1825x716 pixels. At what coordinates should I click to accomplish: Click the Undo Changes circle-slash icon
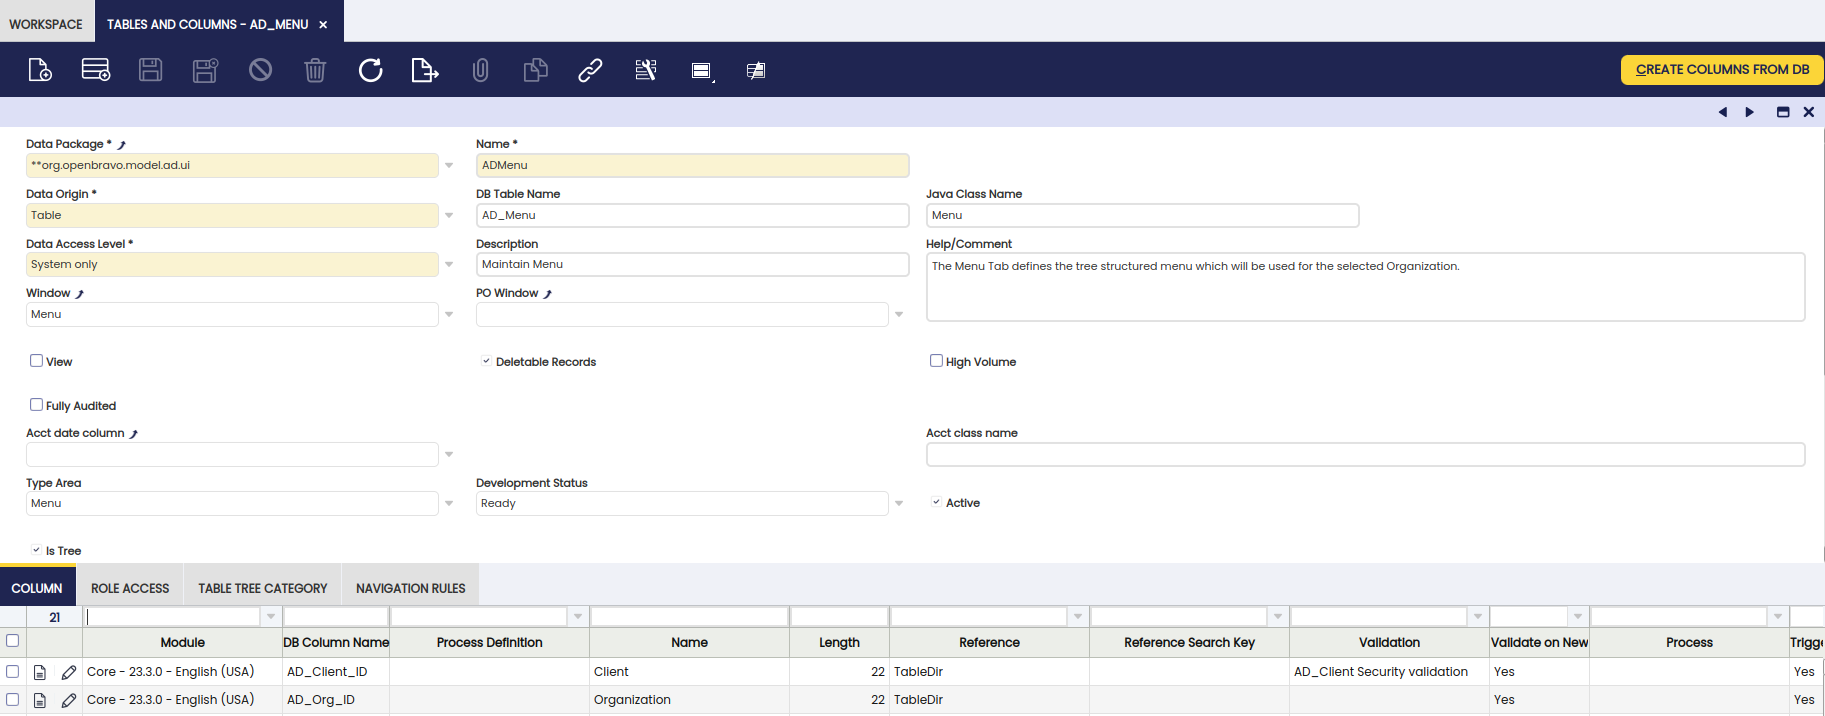pyautogui.click(x=260, y=70)
